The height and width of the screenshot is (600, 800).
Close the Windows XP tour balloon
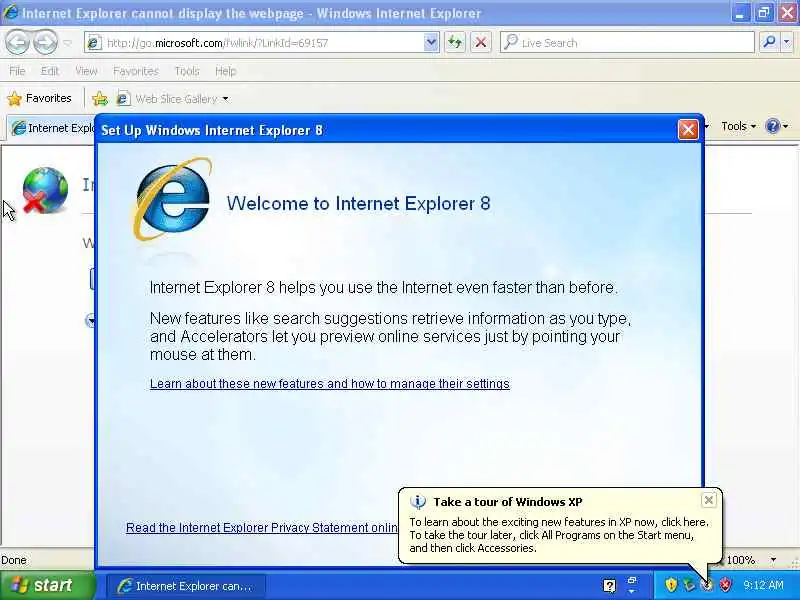pos(709,501)
